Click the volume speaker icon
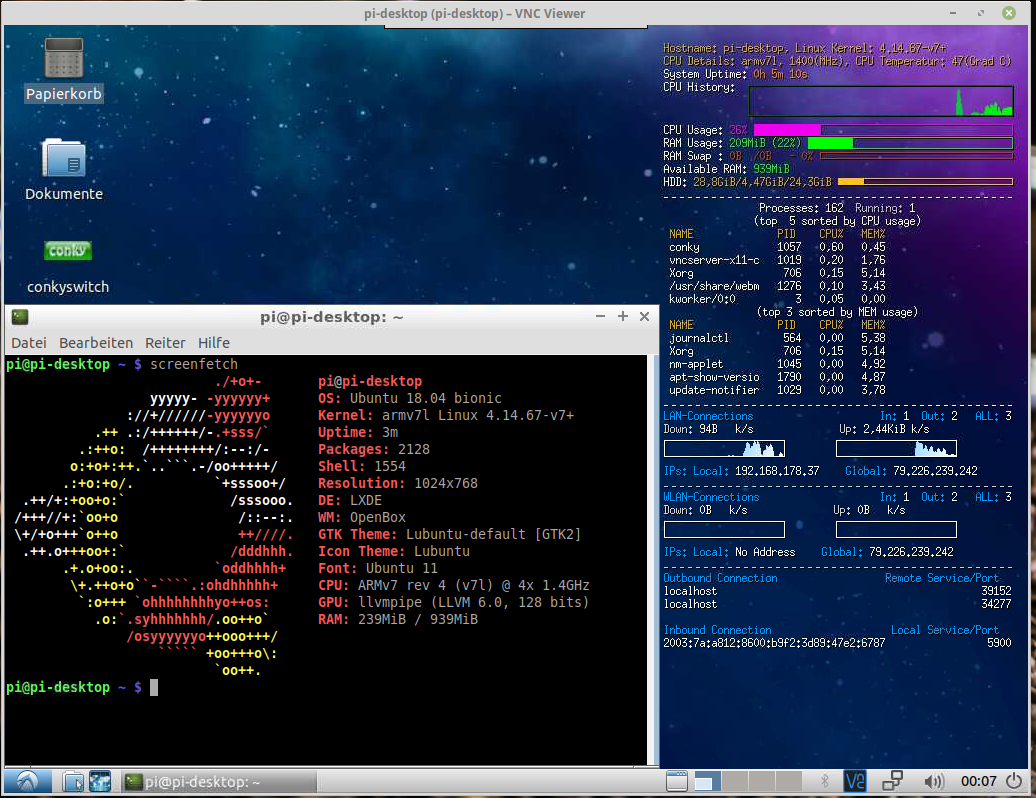This screenshot has height=798, width=1036. (x=934, y=781)
